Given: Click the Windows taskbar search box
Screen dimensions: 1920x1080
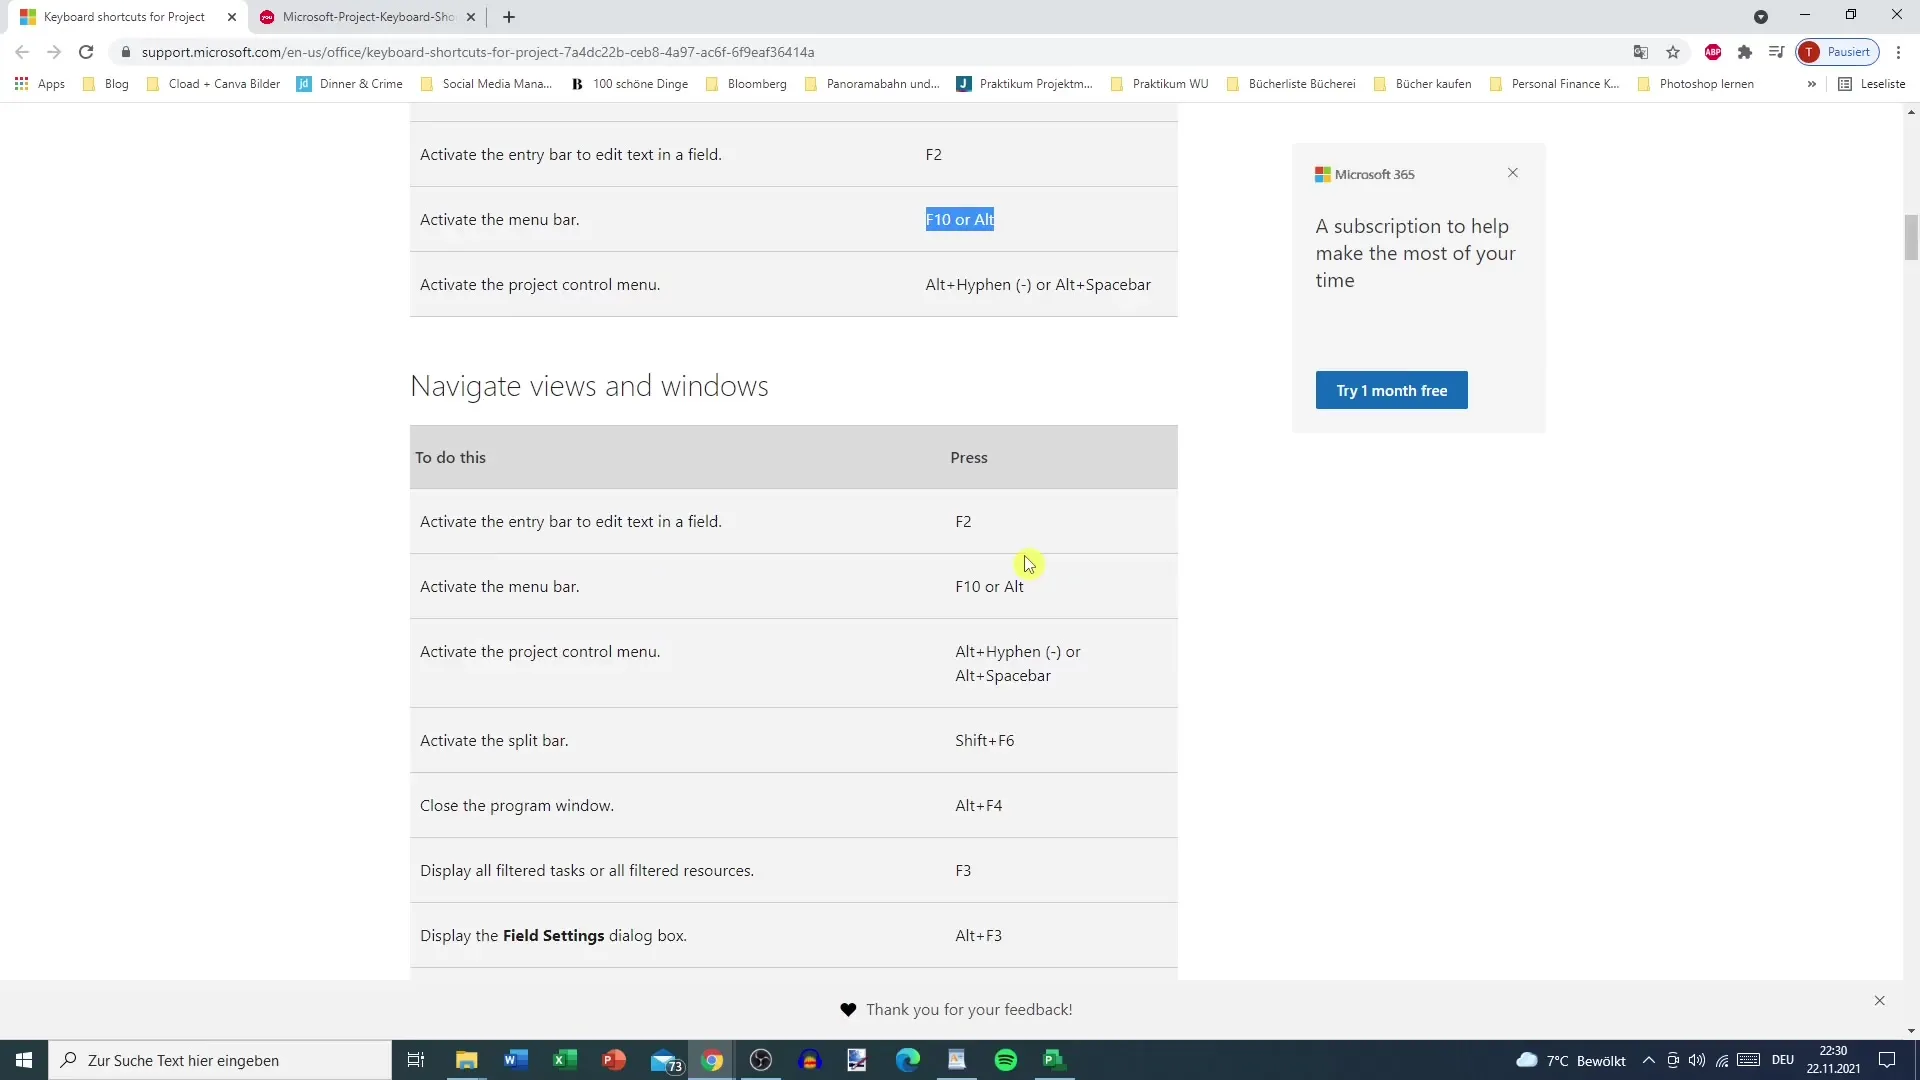Looking at the screenshot, I should [x=220, y=1060].
